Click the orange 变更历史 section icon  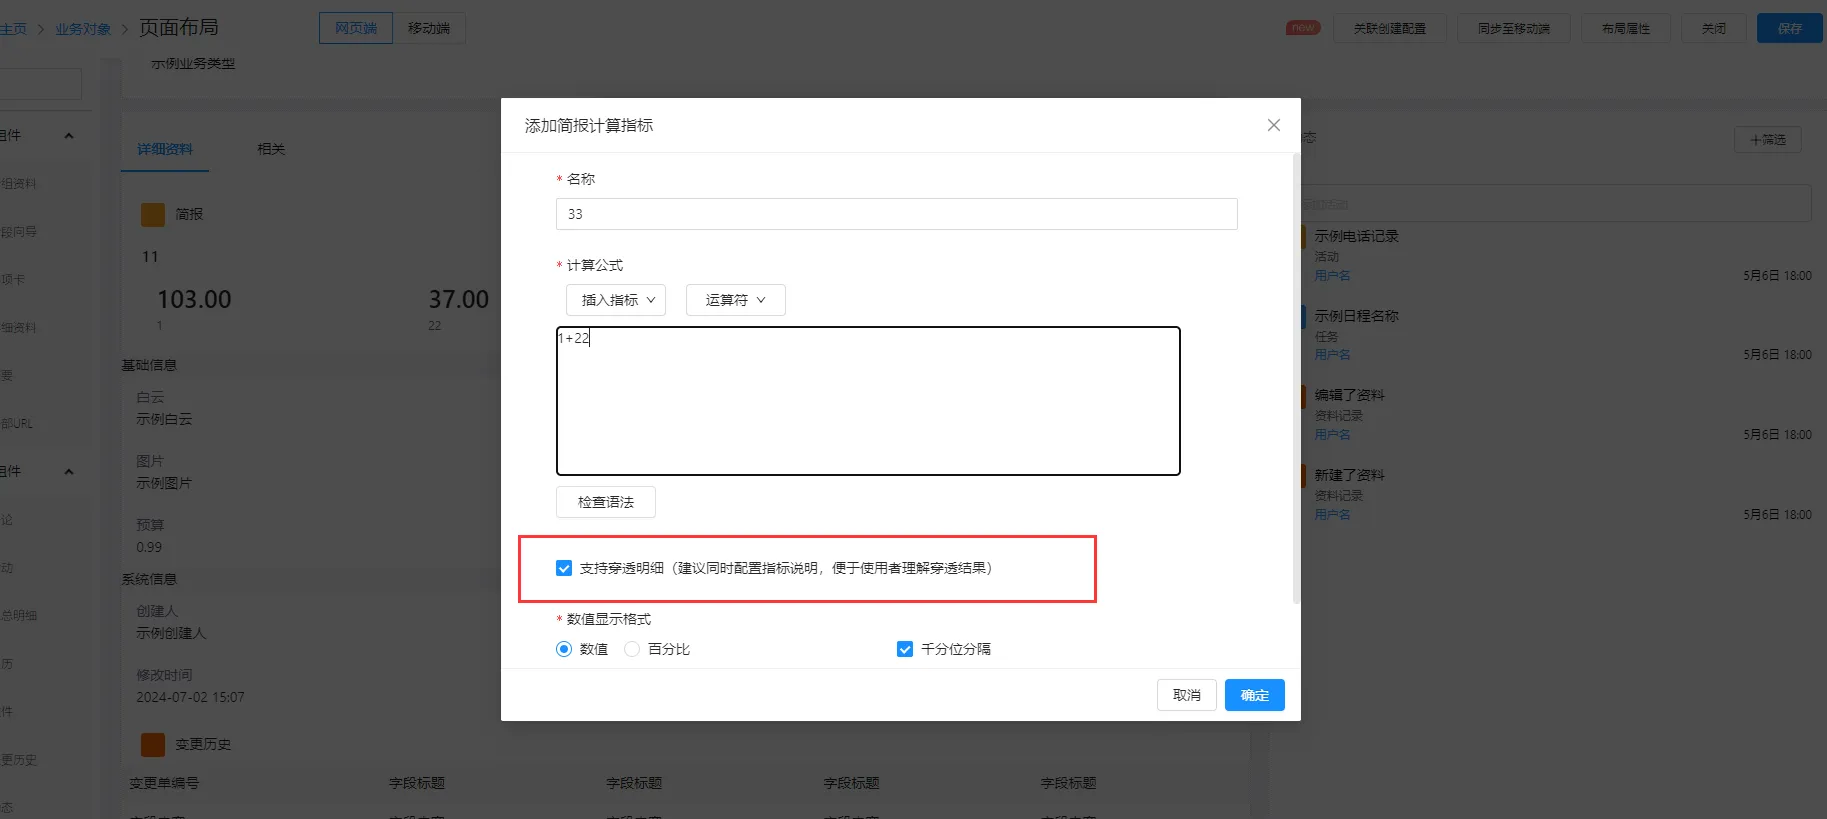point(153,744)
